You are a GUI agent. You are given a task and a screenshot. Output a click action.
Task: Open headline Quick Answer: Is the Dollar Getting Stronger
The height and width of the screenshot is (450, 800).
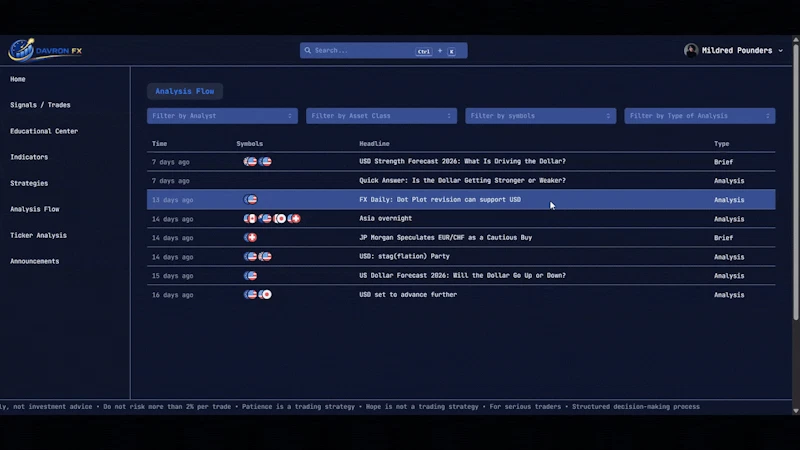462,181
